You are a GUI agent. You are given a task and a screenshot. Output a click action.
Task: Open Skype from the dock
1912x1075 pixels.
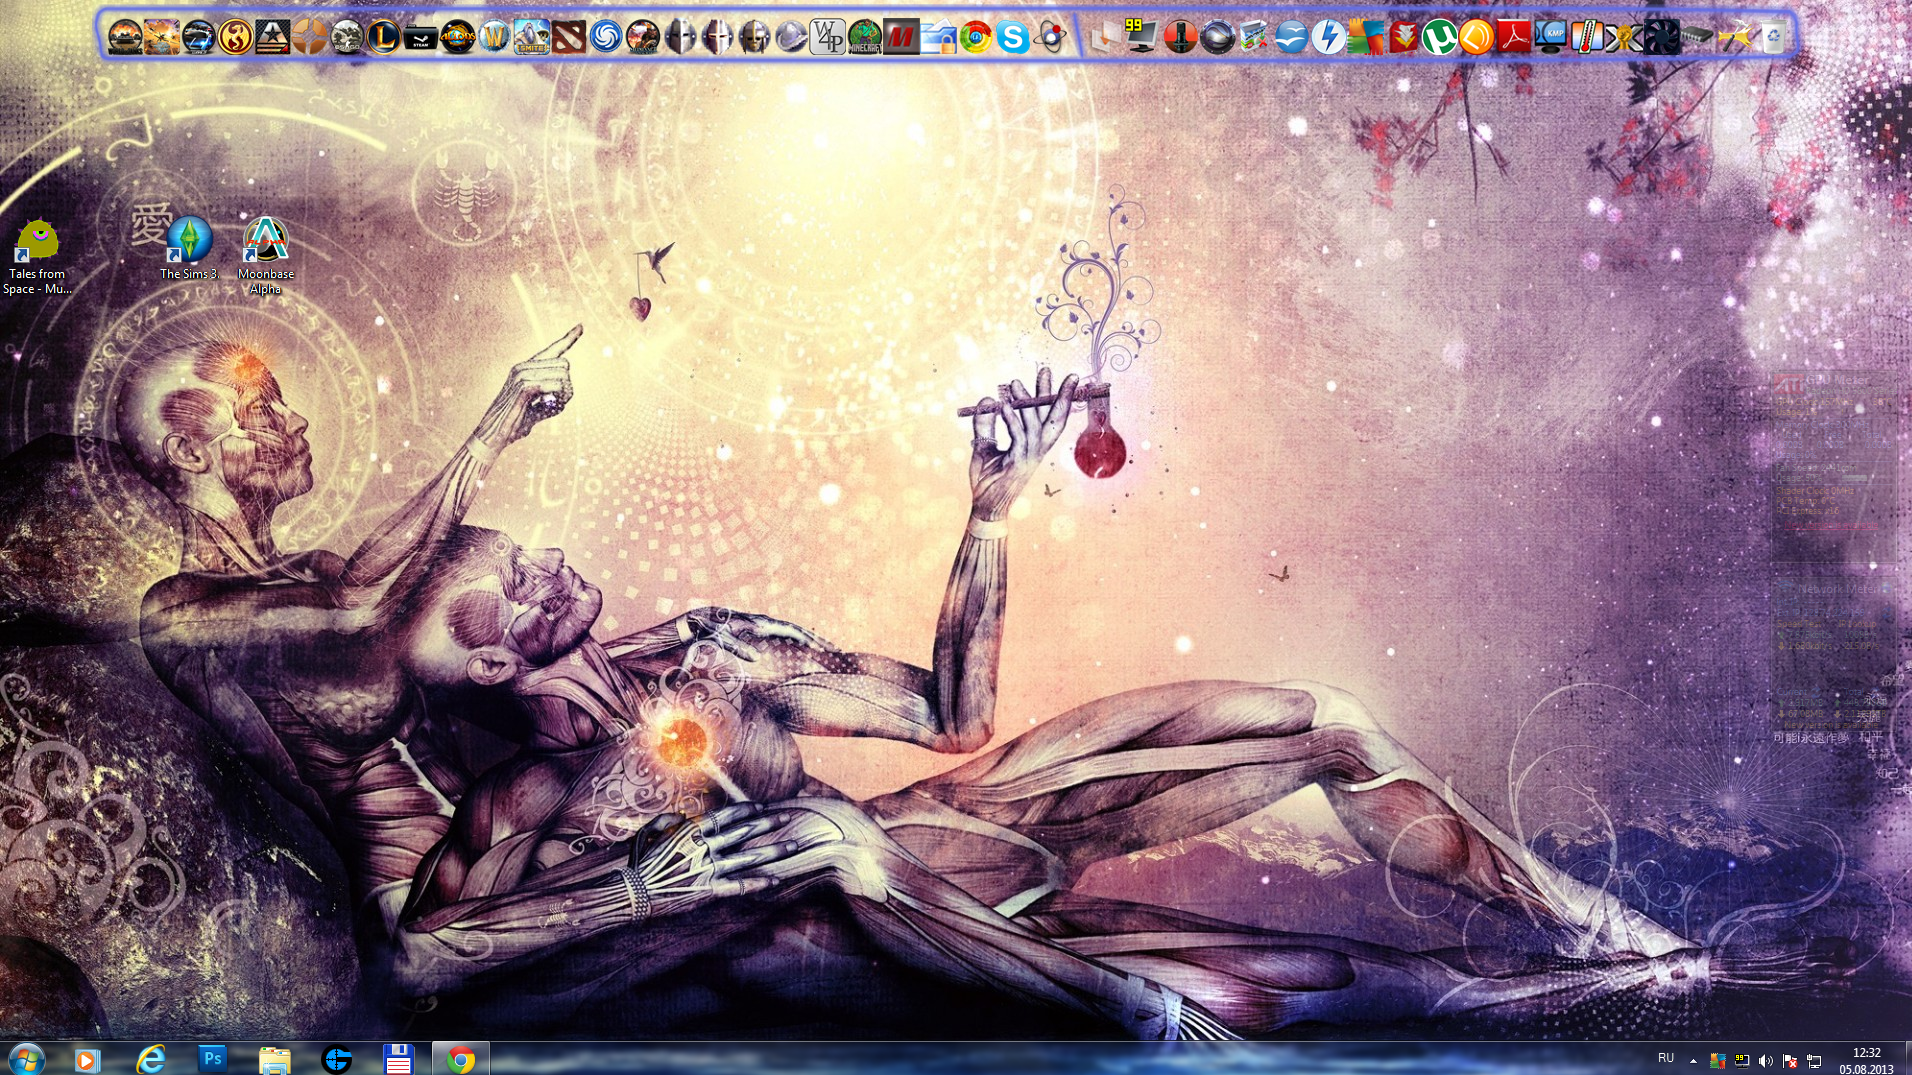tap(1012, 38)
